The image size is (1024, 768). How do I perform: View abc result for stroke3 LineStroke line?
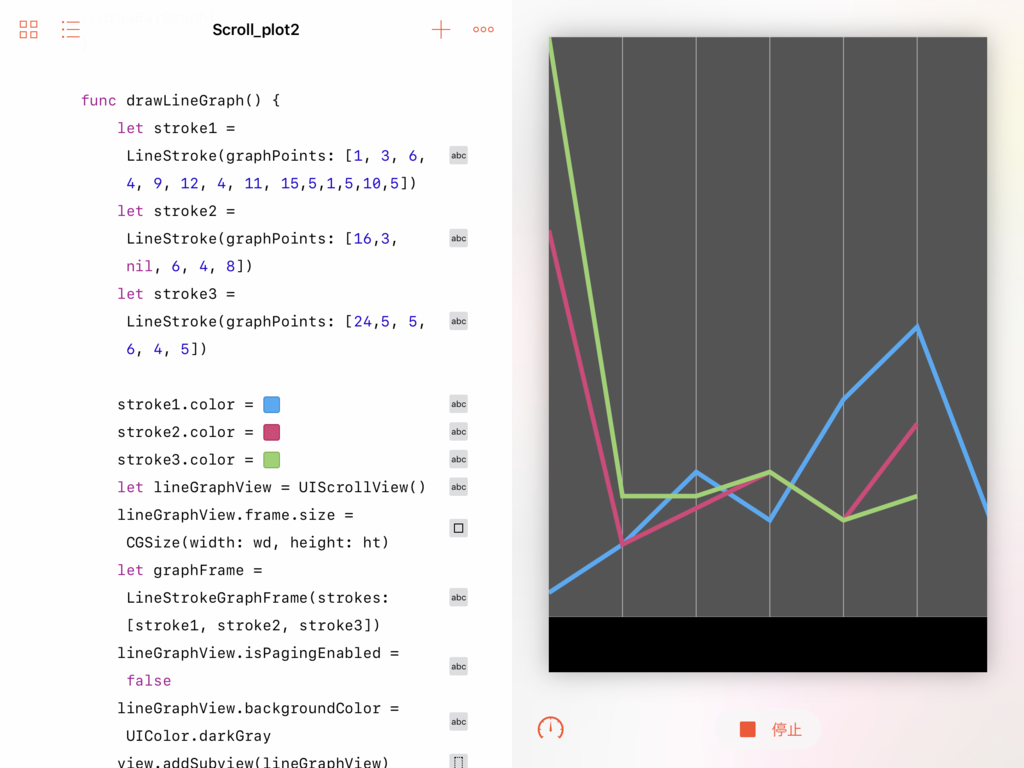point(458,321)
